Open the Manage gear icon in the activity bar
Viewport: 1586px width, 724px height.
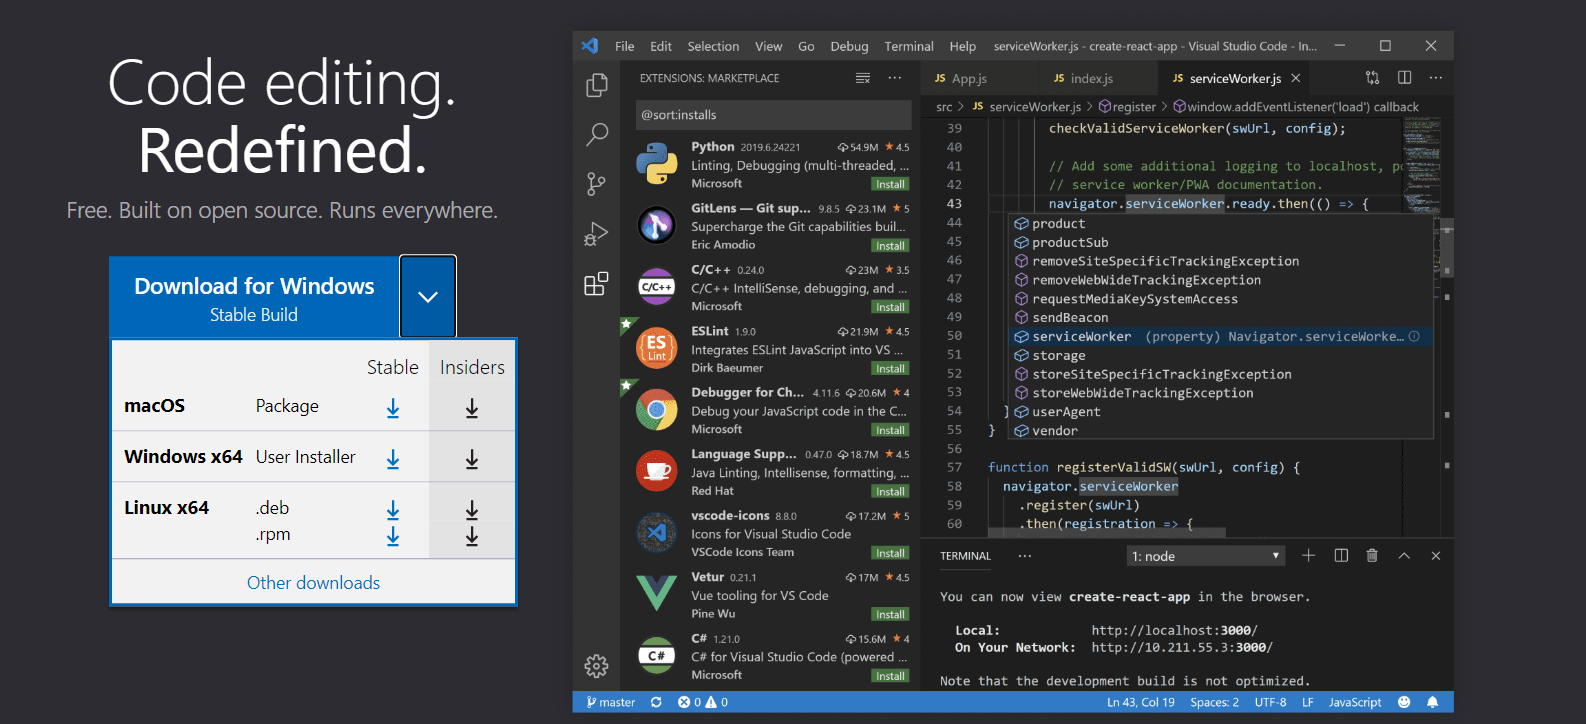(597, 666)
